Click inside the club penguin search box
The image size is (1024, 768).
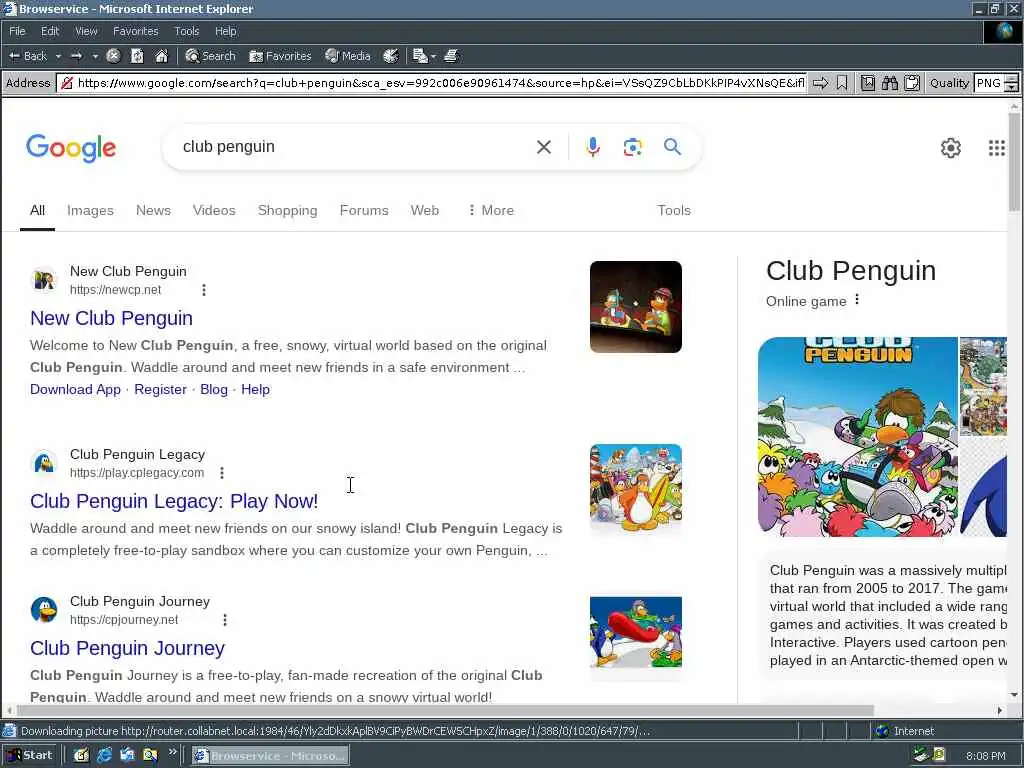[353, 147]
